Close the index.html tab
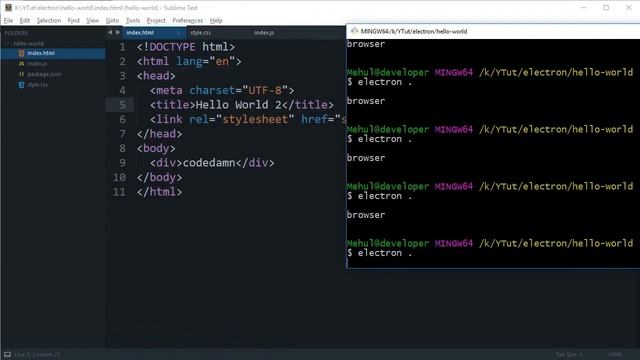640x360 pixels. tap(178, 33)
